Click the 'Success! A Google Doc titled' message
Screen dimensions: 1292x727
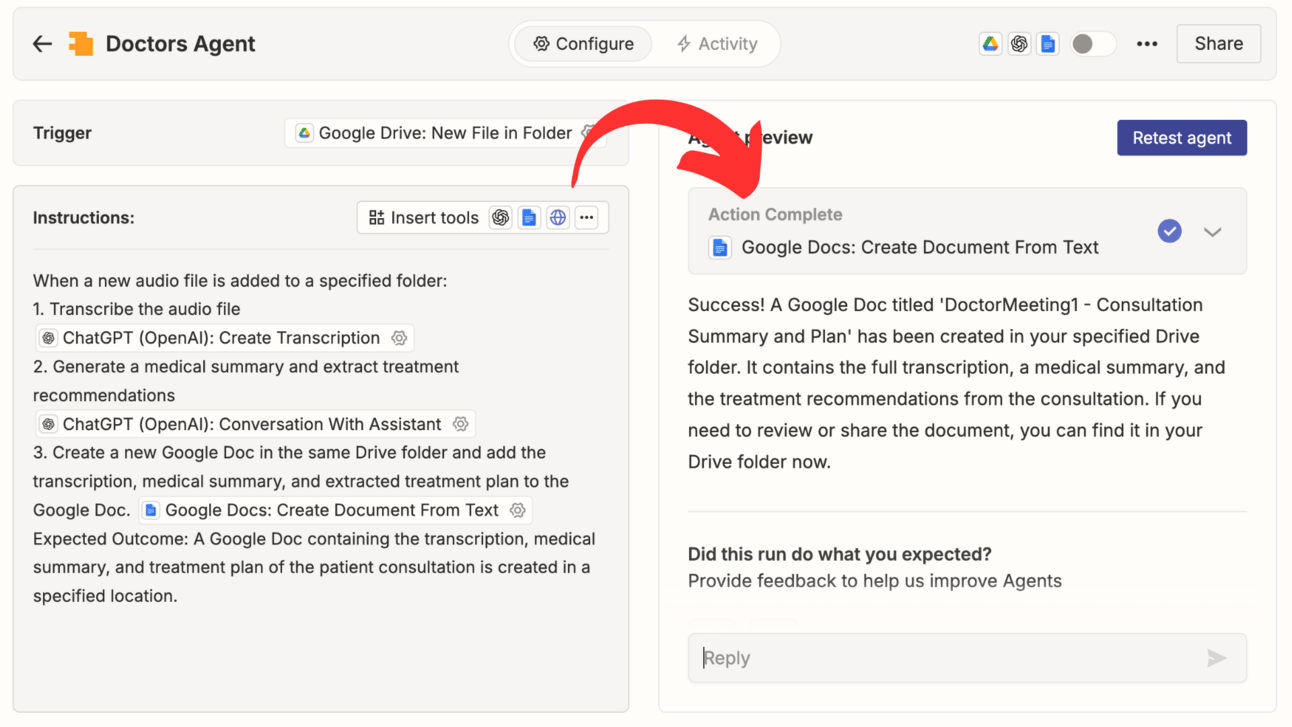click(956, 383)
